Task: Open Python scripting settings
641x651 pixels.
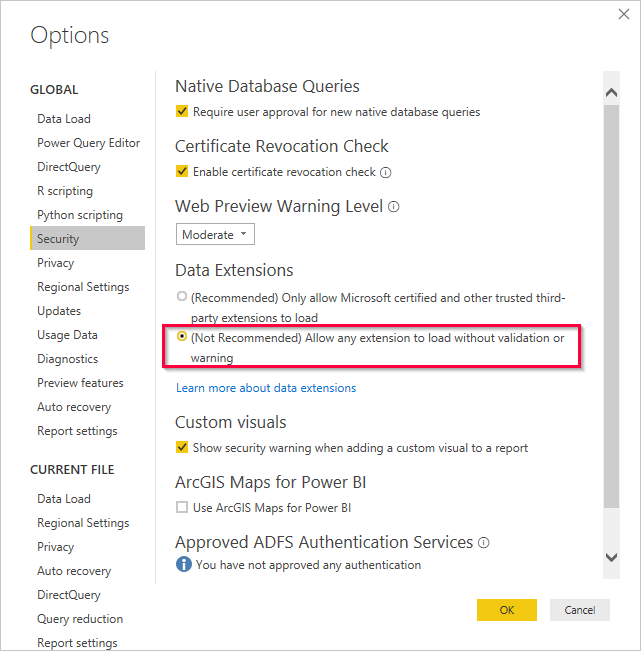Action: (80, 215)
